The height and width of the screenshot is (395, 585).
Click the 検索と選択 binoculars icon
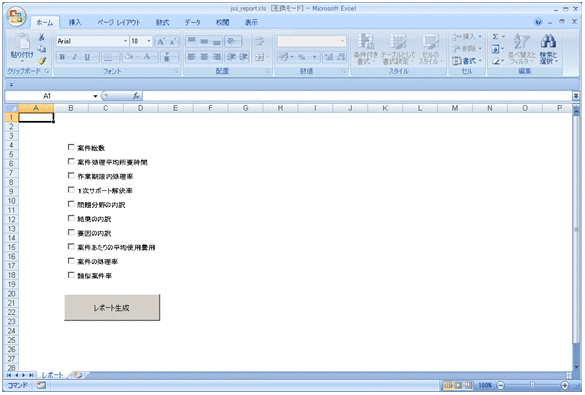click(x=548, y=41)
